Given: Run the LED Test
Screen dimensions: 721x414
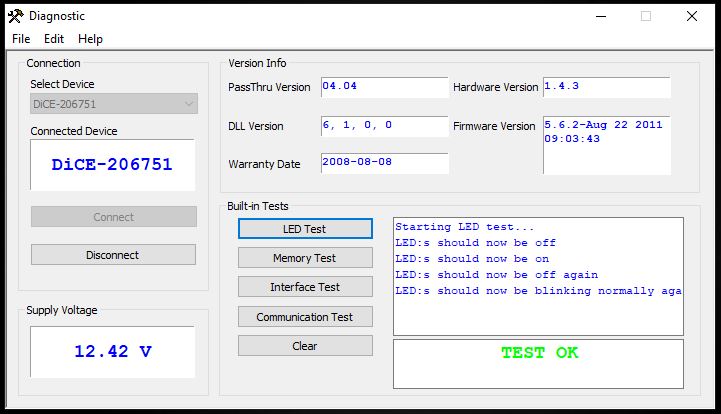Looking at the screenshot, I should [x=305, y=229].
